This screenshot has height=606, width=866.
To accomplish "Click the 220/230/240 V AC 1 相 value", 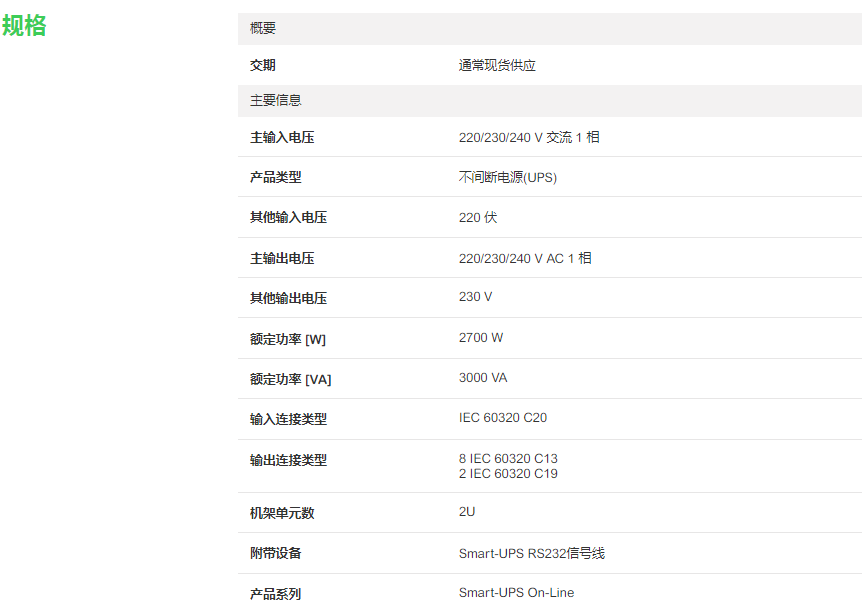I will (525, 258).
